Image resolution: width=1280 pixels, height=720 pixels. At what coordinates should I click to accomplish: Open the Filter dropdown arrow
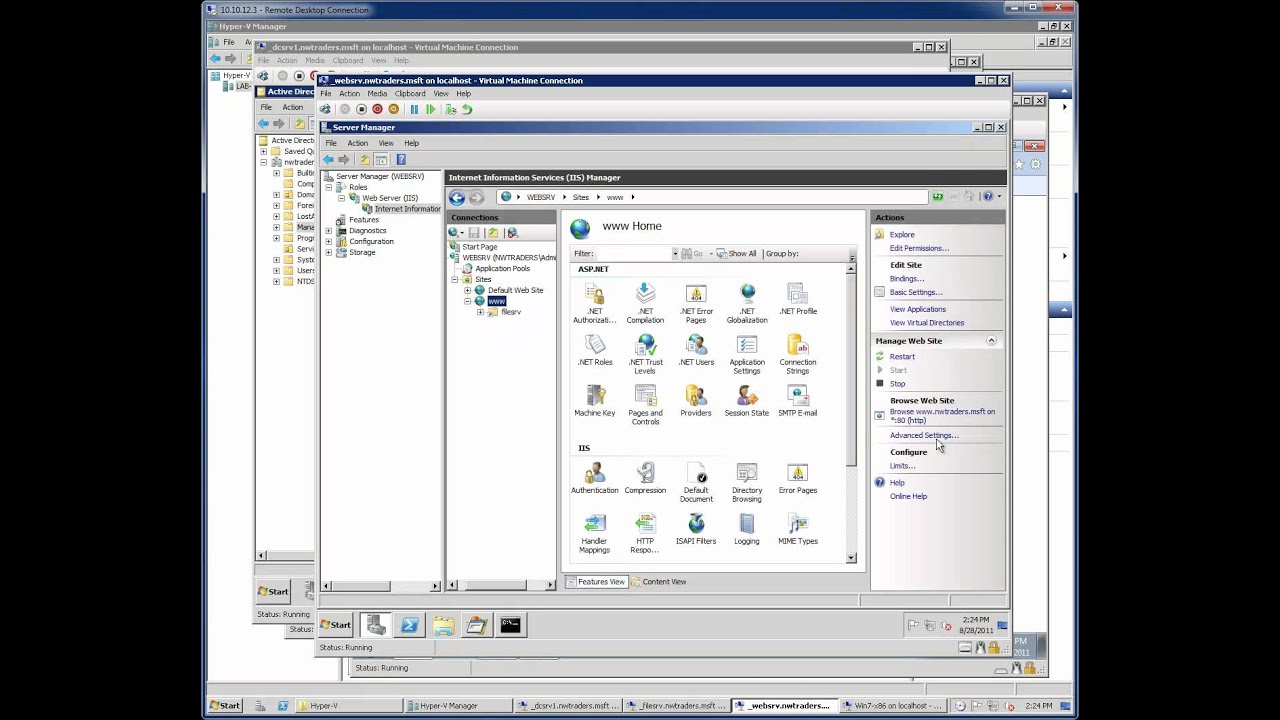pyautogui.click(x=675, y=254)
